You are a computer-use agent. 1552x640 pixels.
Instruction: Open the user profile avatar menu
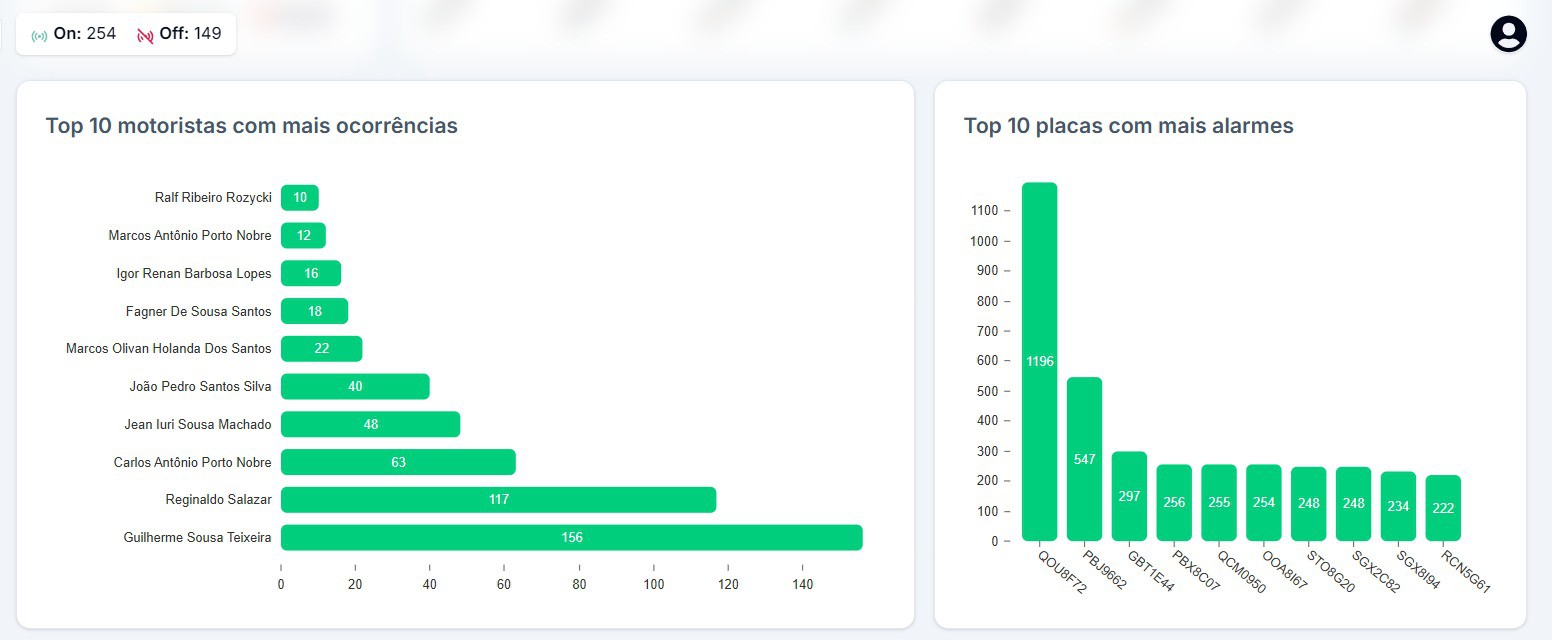(x=1508, y=34)
